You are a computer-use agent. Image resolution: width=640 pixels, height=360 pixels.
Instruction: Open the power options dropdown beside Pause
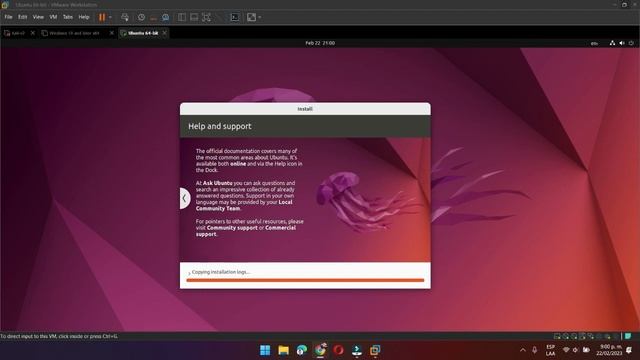(110, 17)
